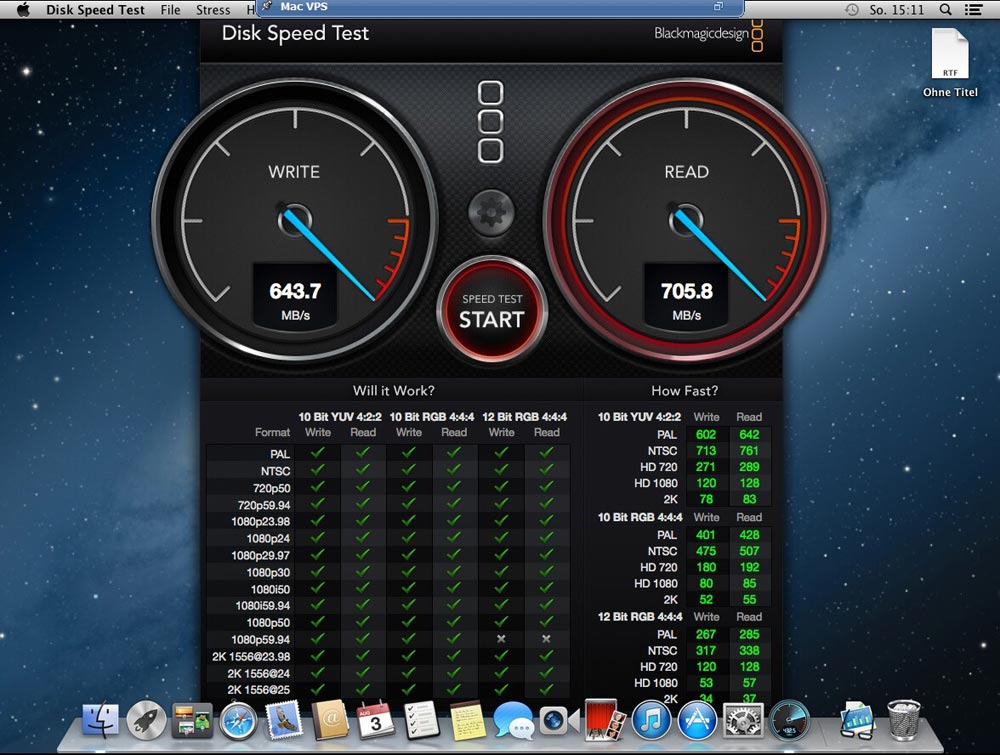This screenshot has width=1000, height=755.
Task: Launch Safari from the Dock
Action: click(x=239, y=721)
